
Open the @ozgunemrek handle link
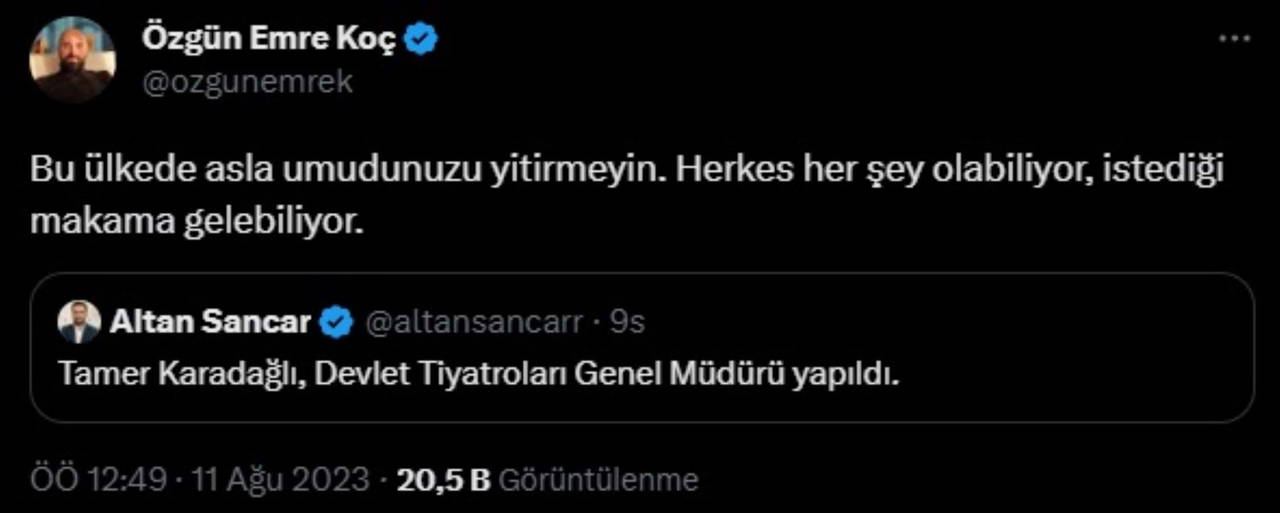pos(248,81)
